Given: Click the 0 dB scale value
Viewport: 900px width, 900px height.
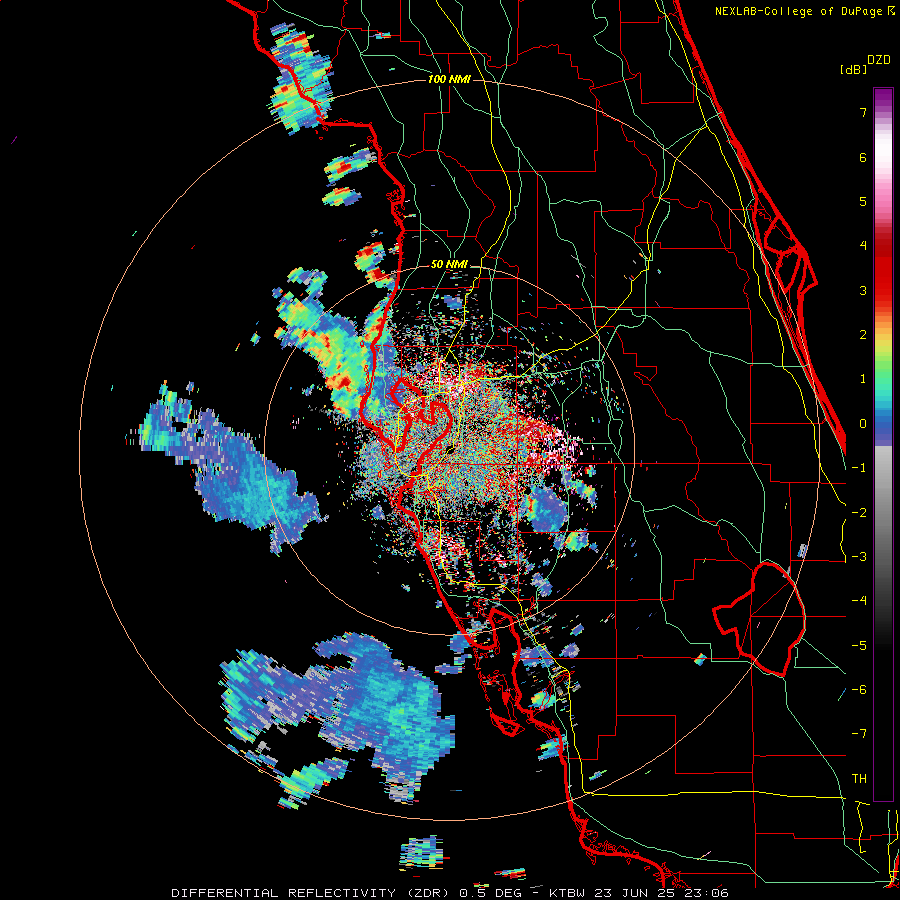Looking at the screenshot, I should coord(863,424).
